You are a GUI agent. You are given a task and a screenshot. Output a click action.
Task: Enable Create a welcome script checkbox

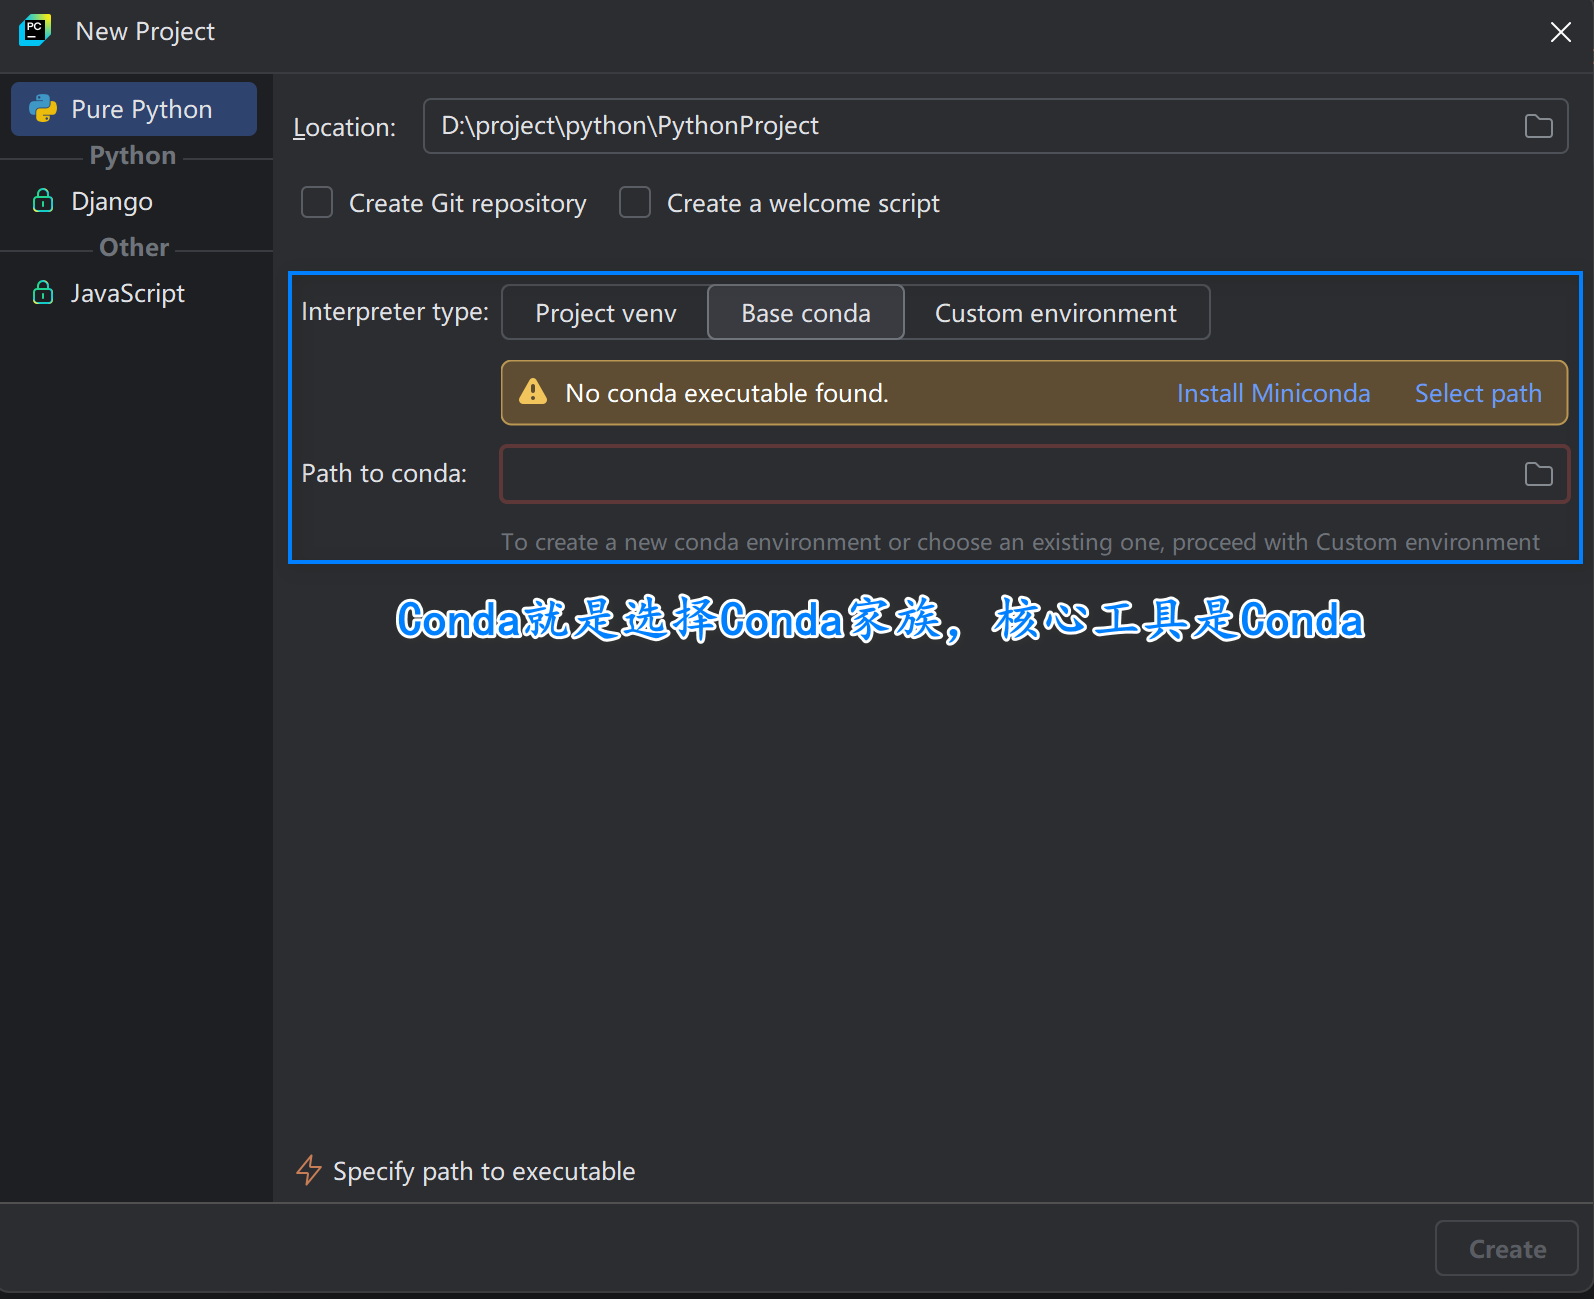[635, 202]
